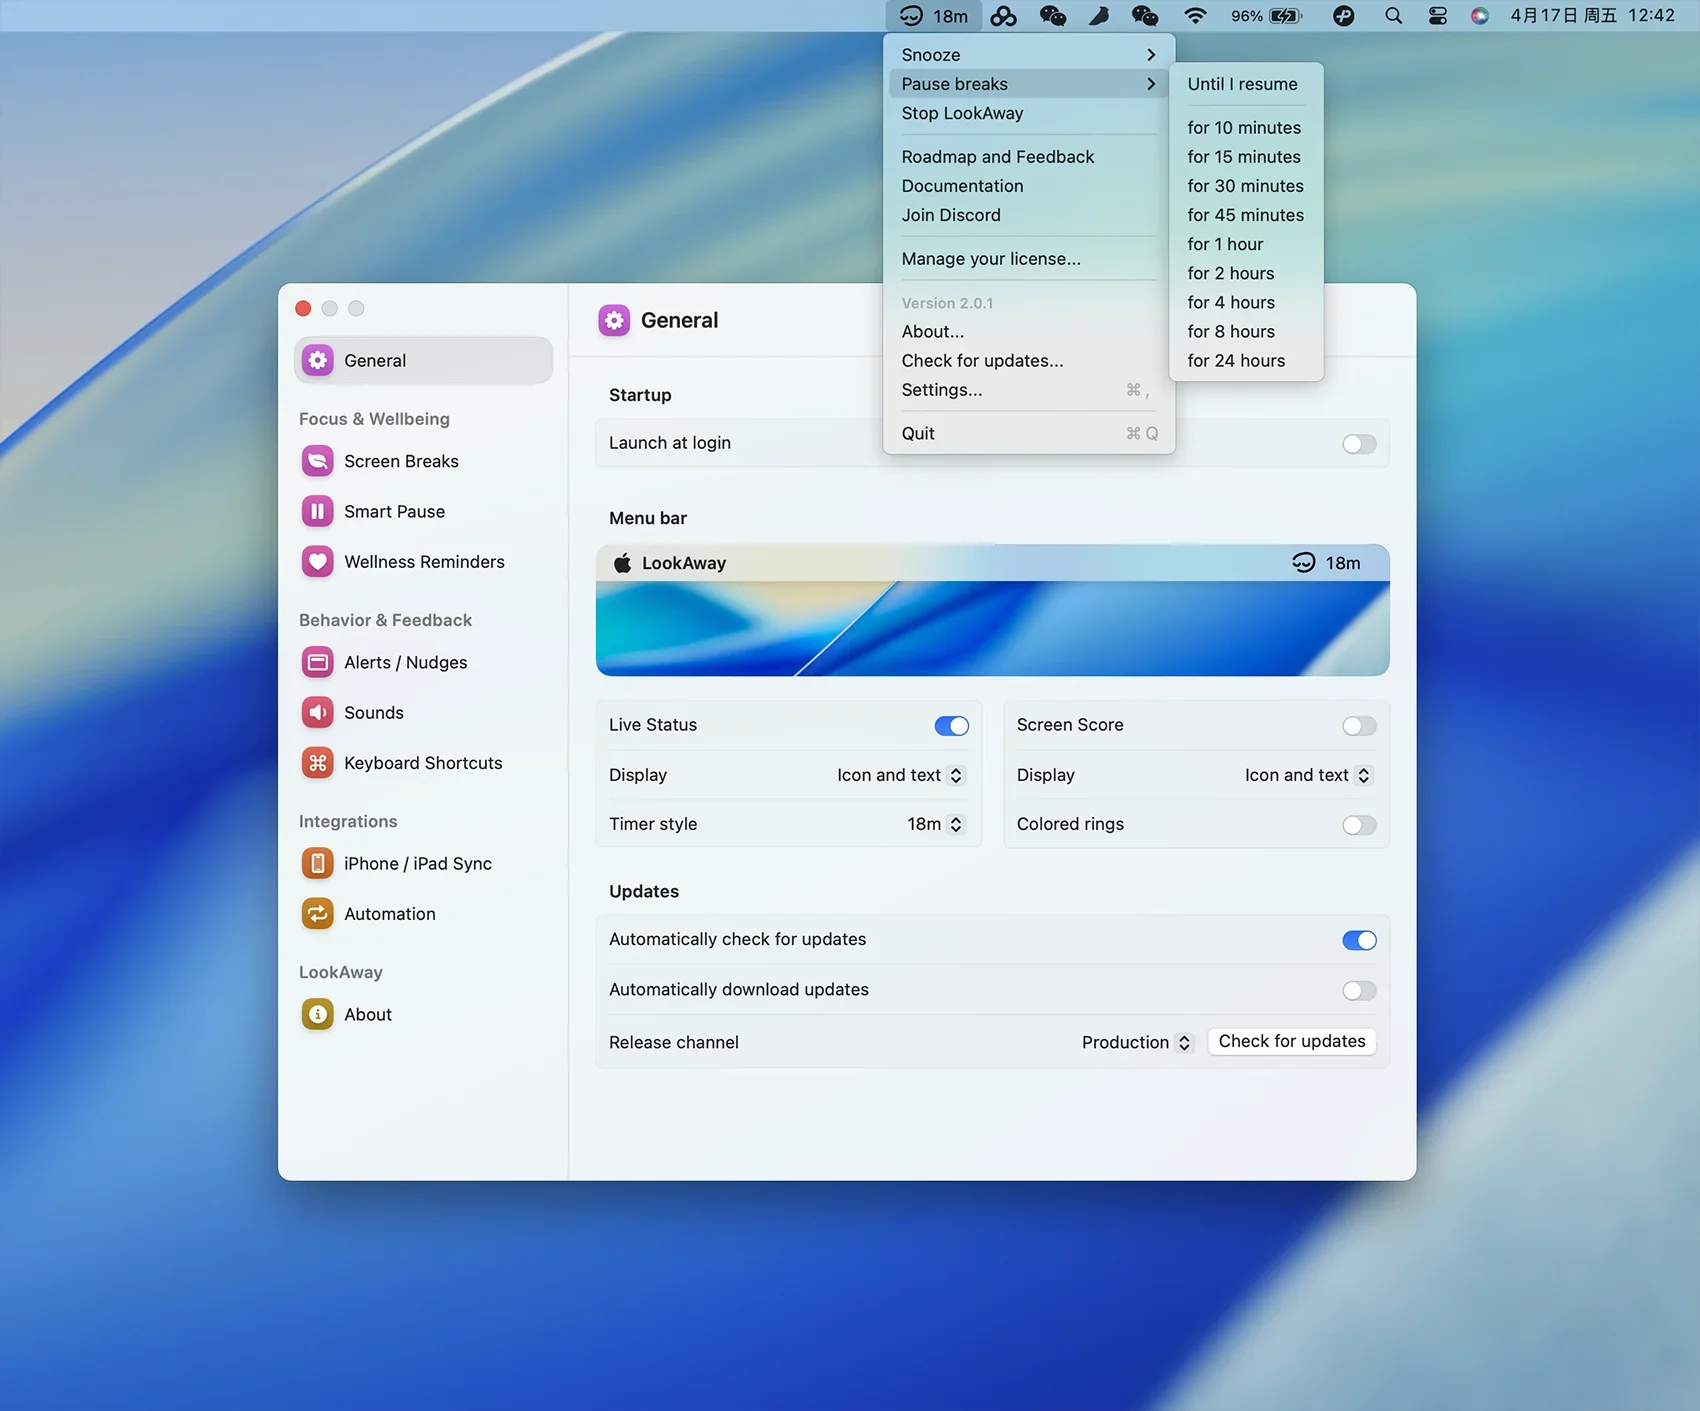This screenshot has width=1700, height=1411.
Task: Enable the Colored rings switch
Action: point(1358,825)
